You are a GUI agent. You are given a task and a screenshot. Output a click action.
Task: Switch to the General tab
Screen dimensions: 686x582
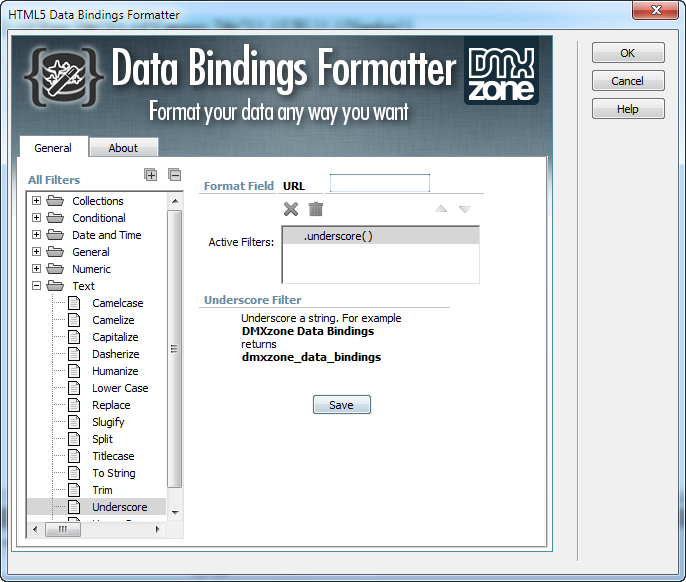(x=53, y=147)
